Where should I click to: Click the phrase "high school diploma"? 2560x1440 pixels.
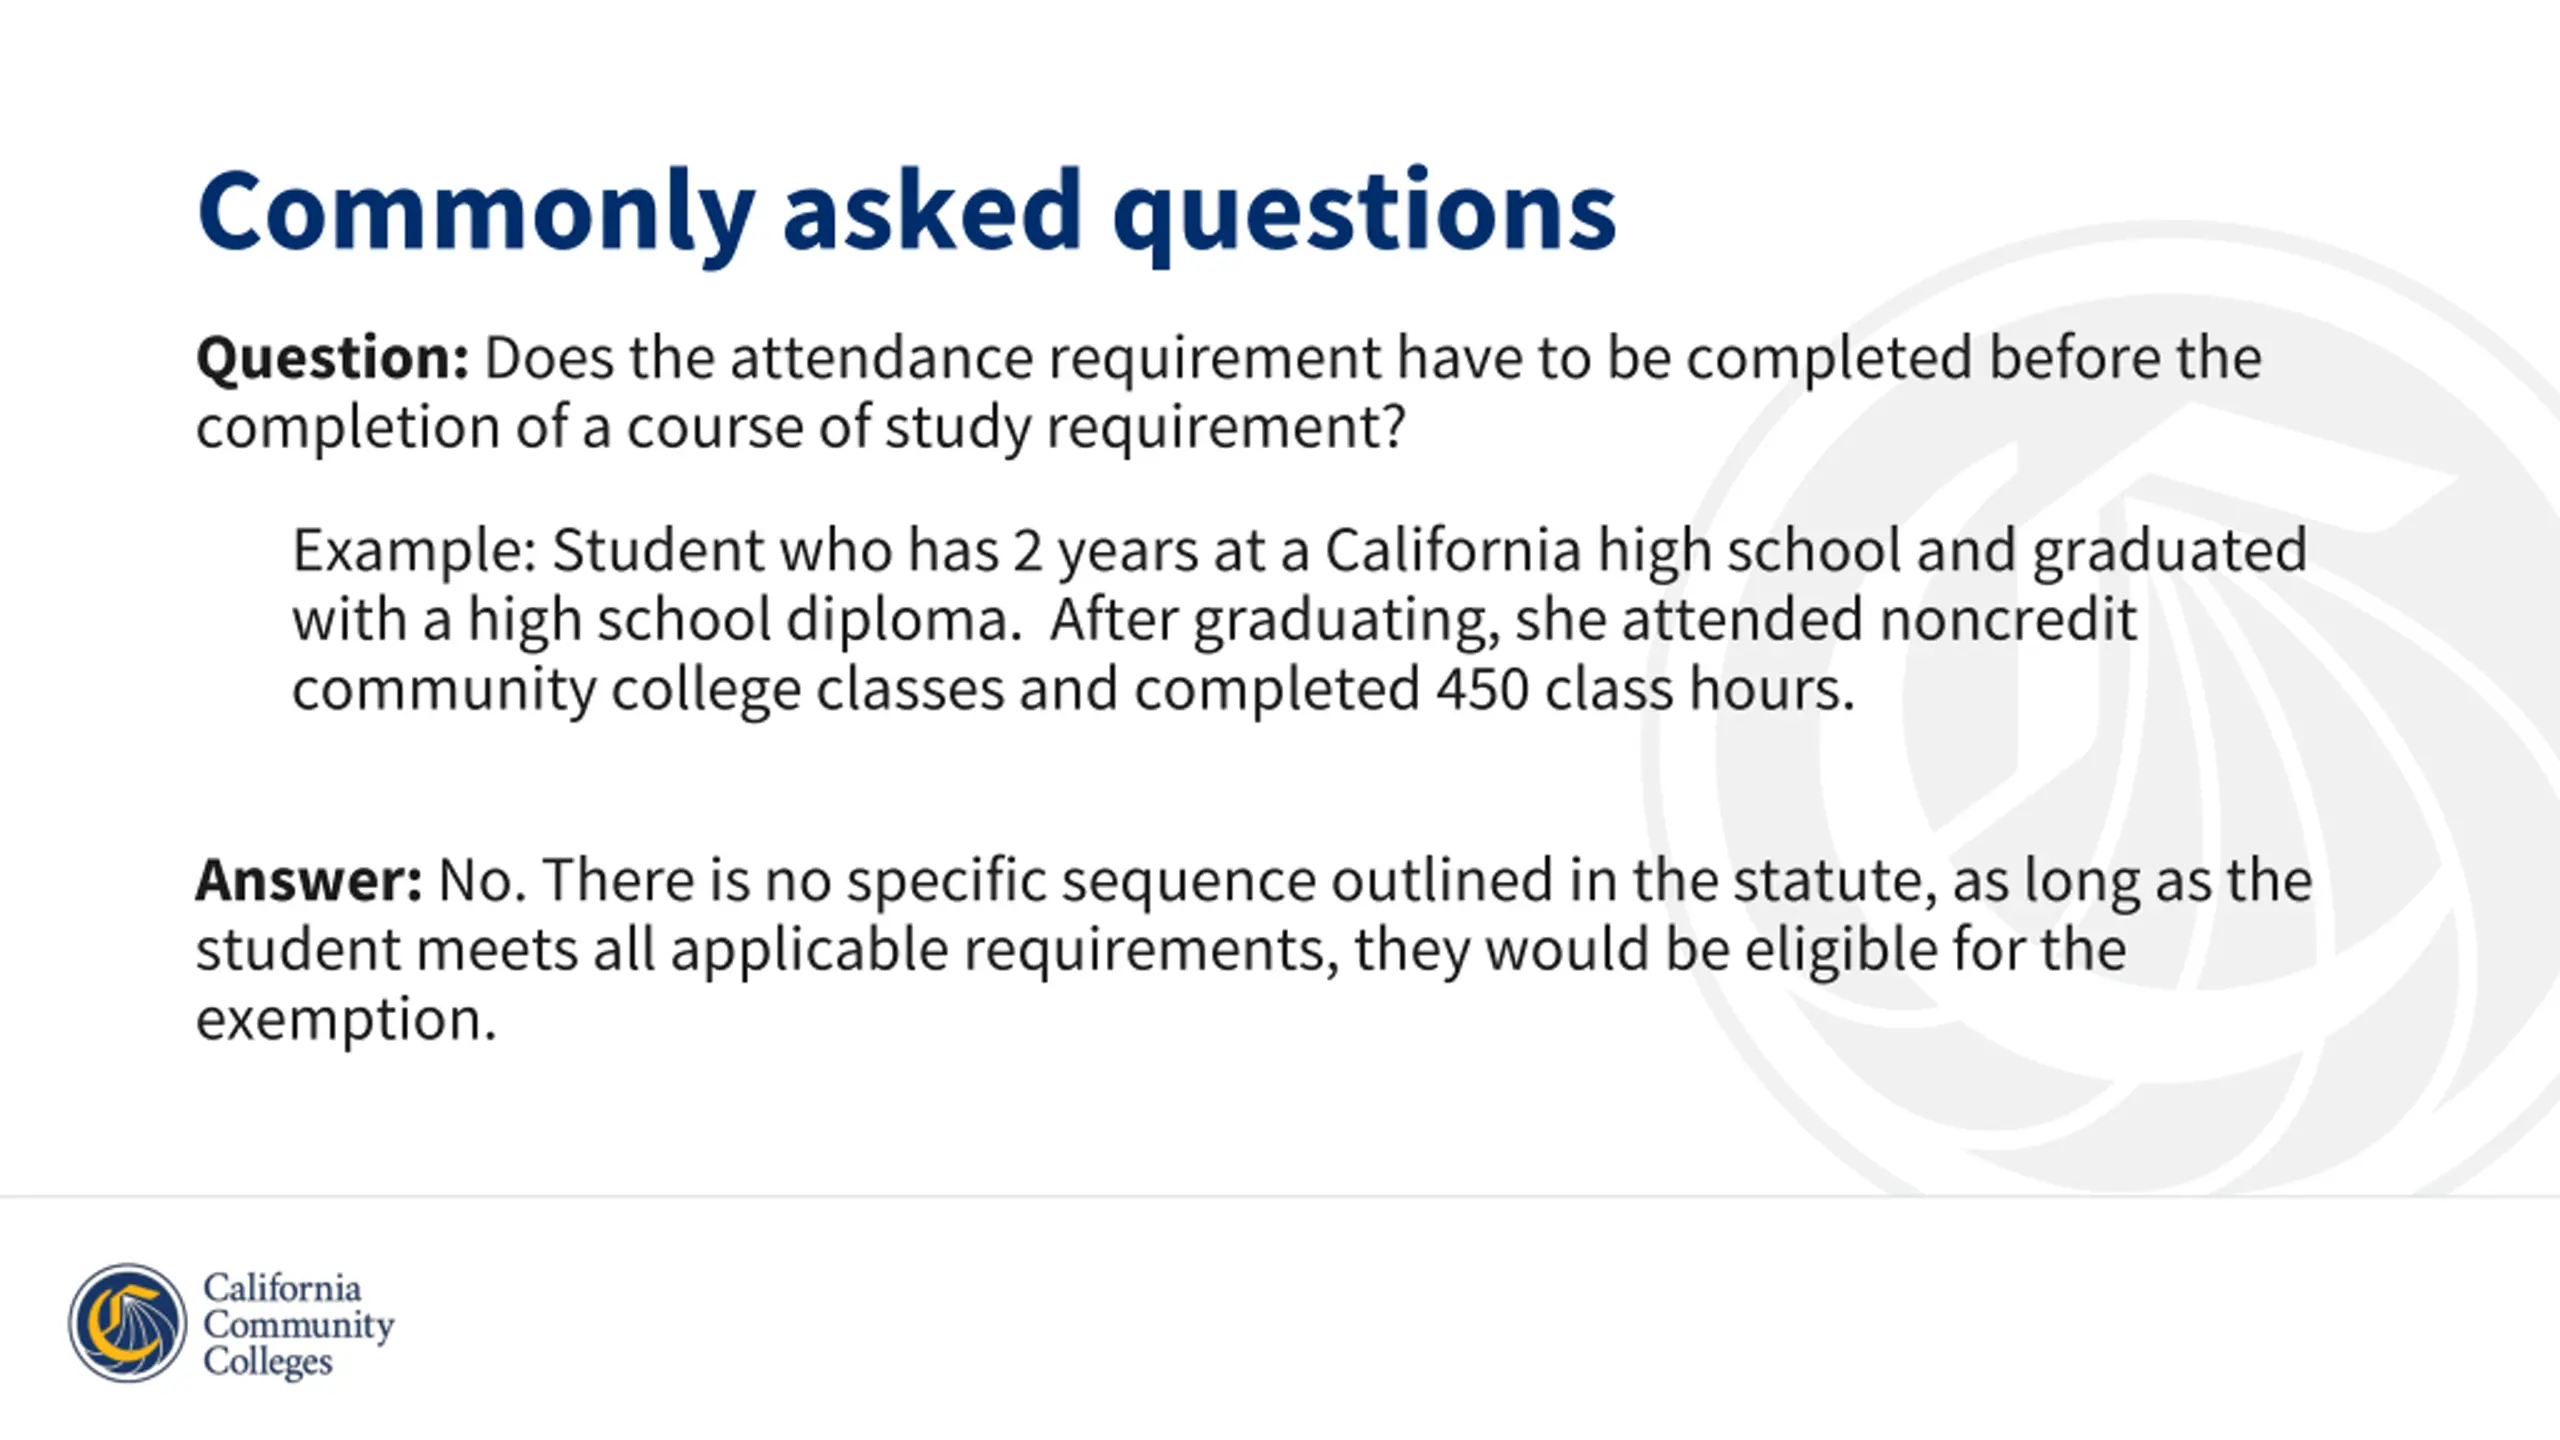click(739, 621)
